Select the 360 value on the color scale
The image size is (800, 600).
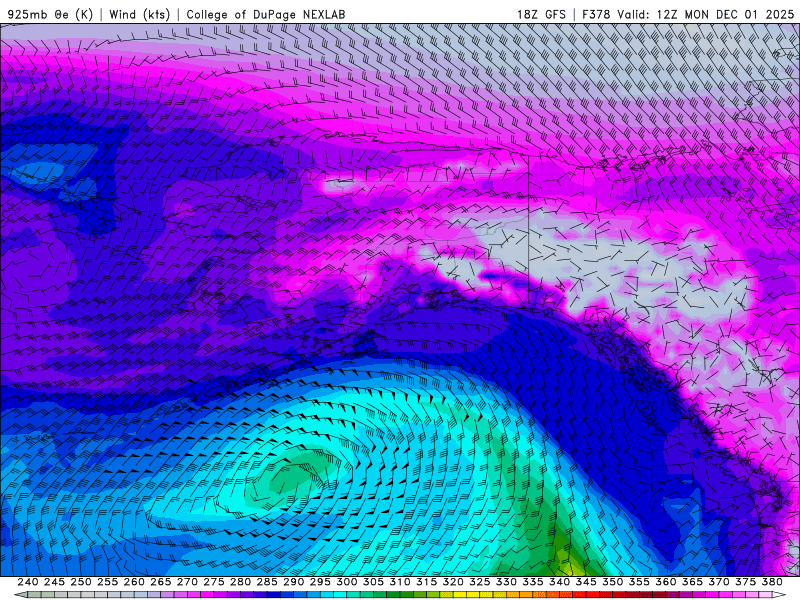(x=665, y=582)
